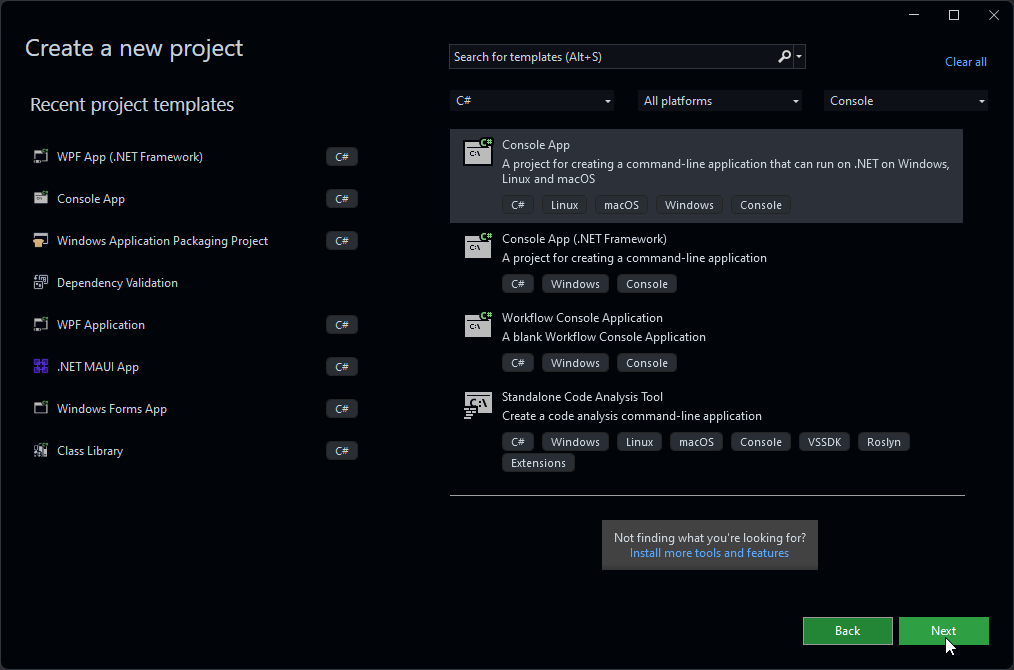
Task: Click the Next button
Action: point(943,631)
